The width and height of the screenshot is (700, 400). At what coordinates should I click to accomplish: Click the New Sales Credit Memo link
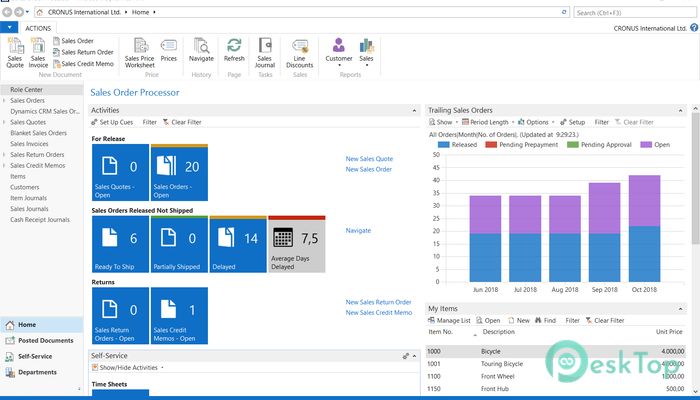[379, 312]
